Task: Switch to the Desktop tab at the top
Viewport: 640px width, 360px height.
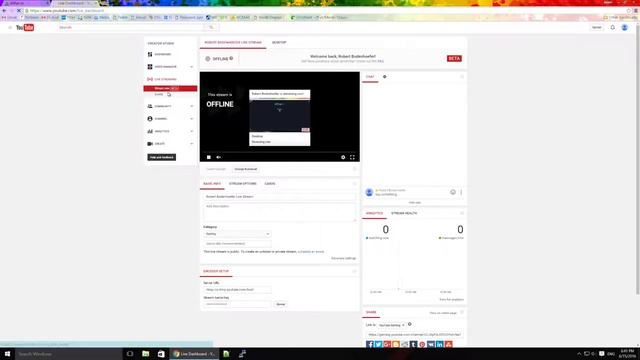Action: [279, 42]
